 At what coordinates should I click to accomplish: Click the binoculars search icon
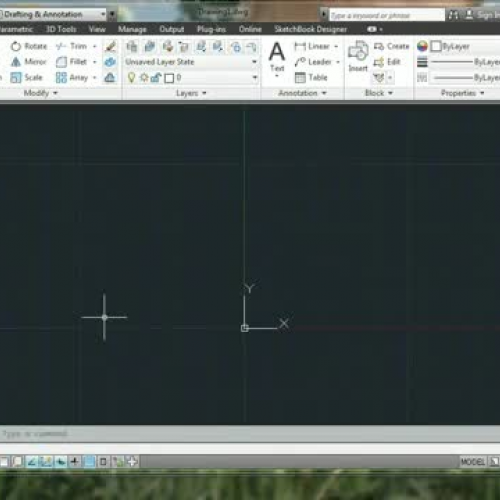(453, 15)
